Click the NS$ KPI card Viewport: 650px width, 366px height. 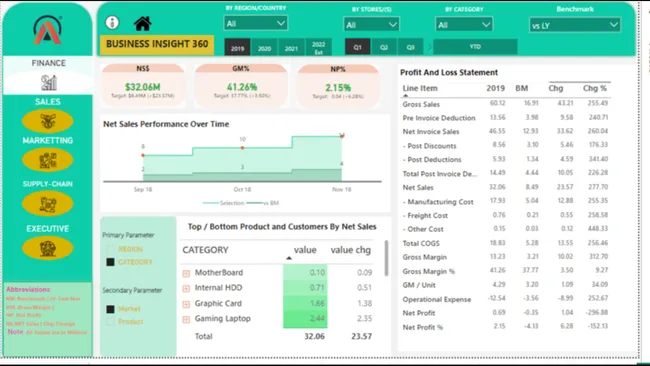[143, 85]
